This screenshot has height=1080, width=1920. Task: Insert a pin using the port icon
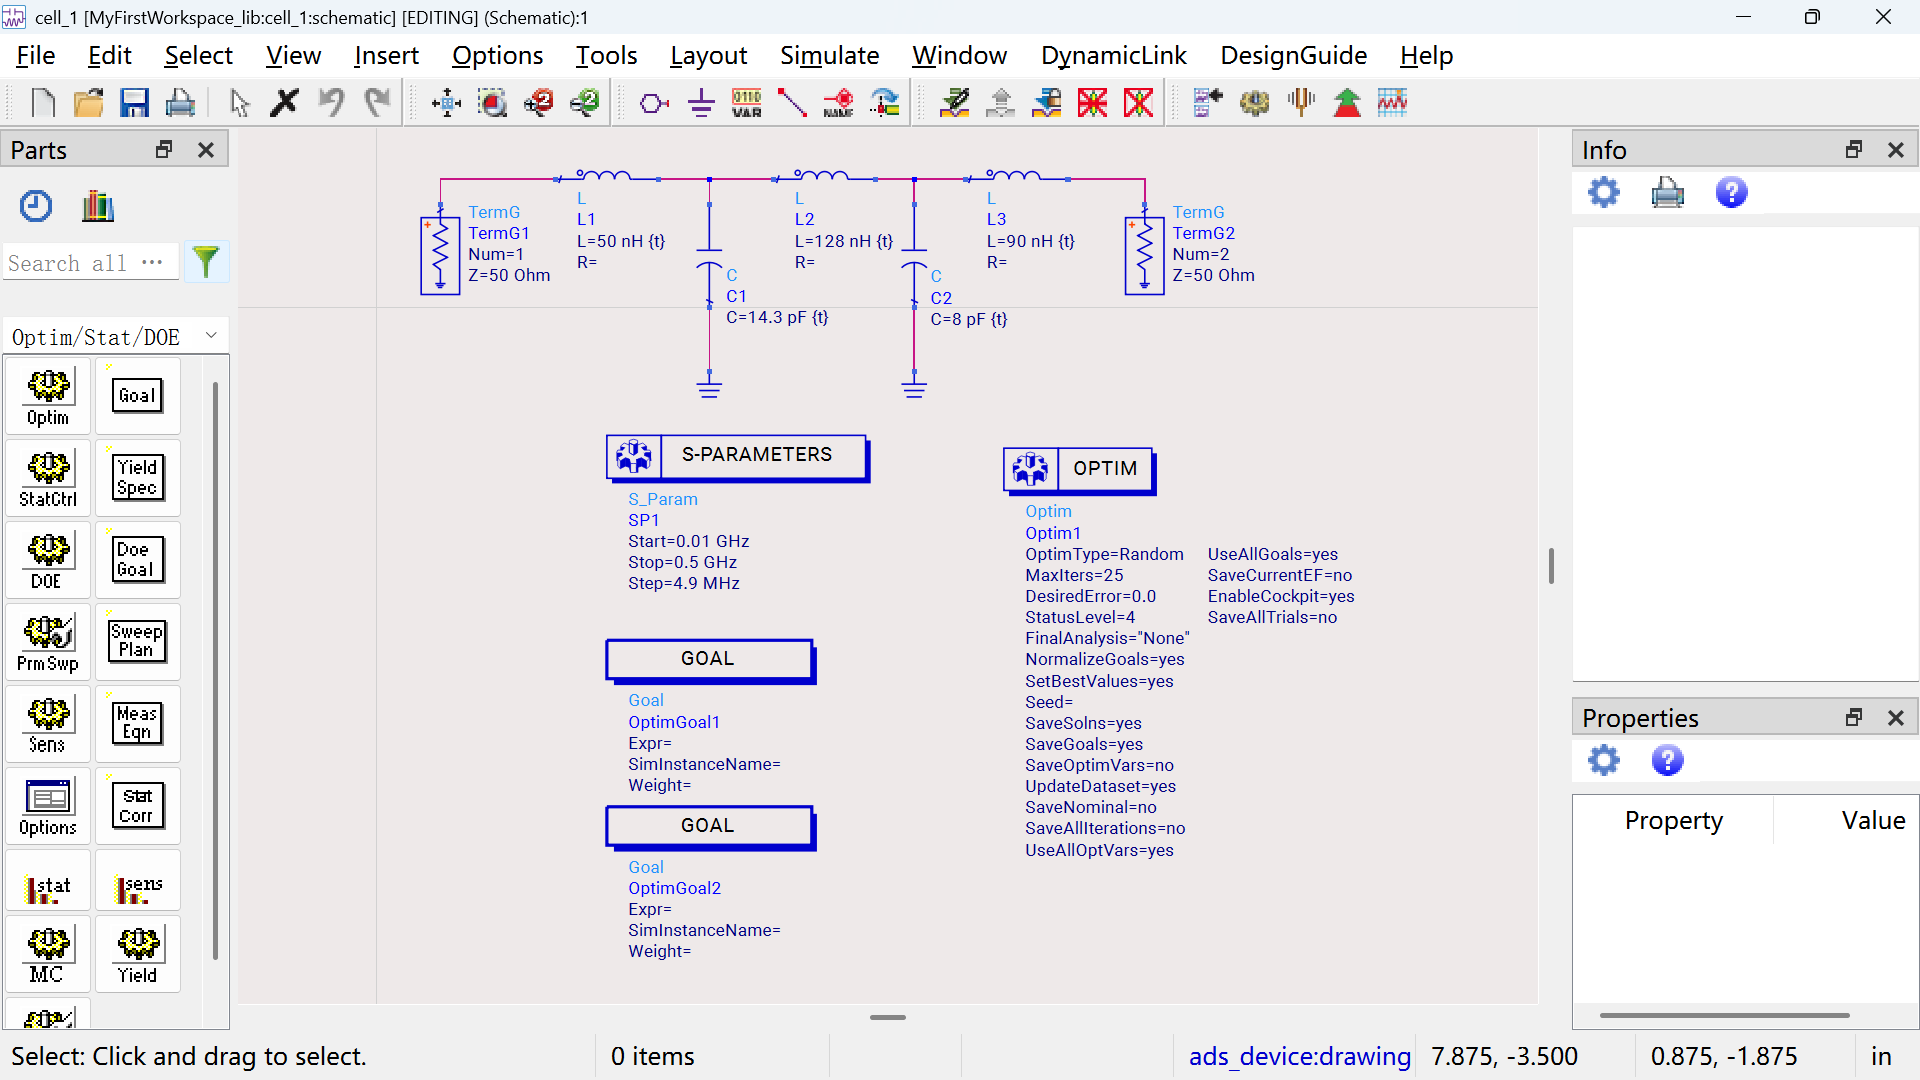pyautogui.click(x=654, y=102)
